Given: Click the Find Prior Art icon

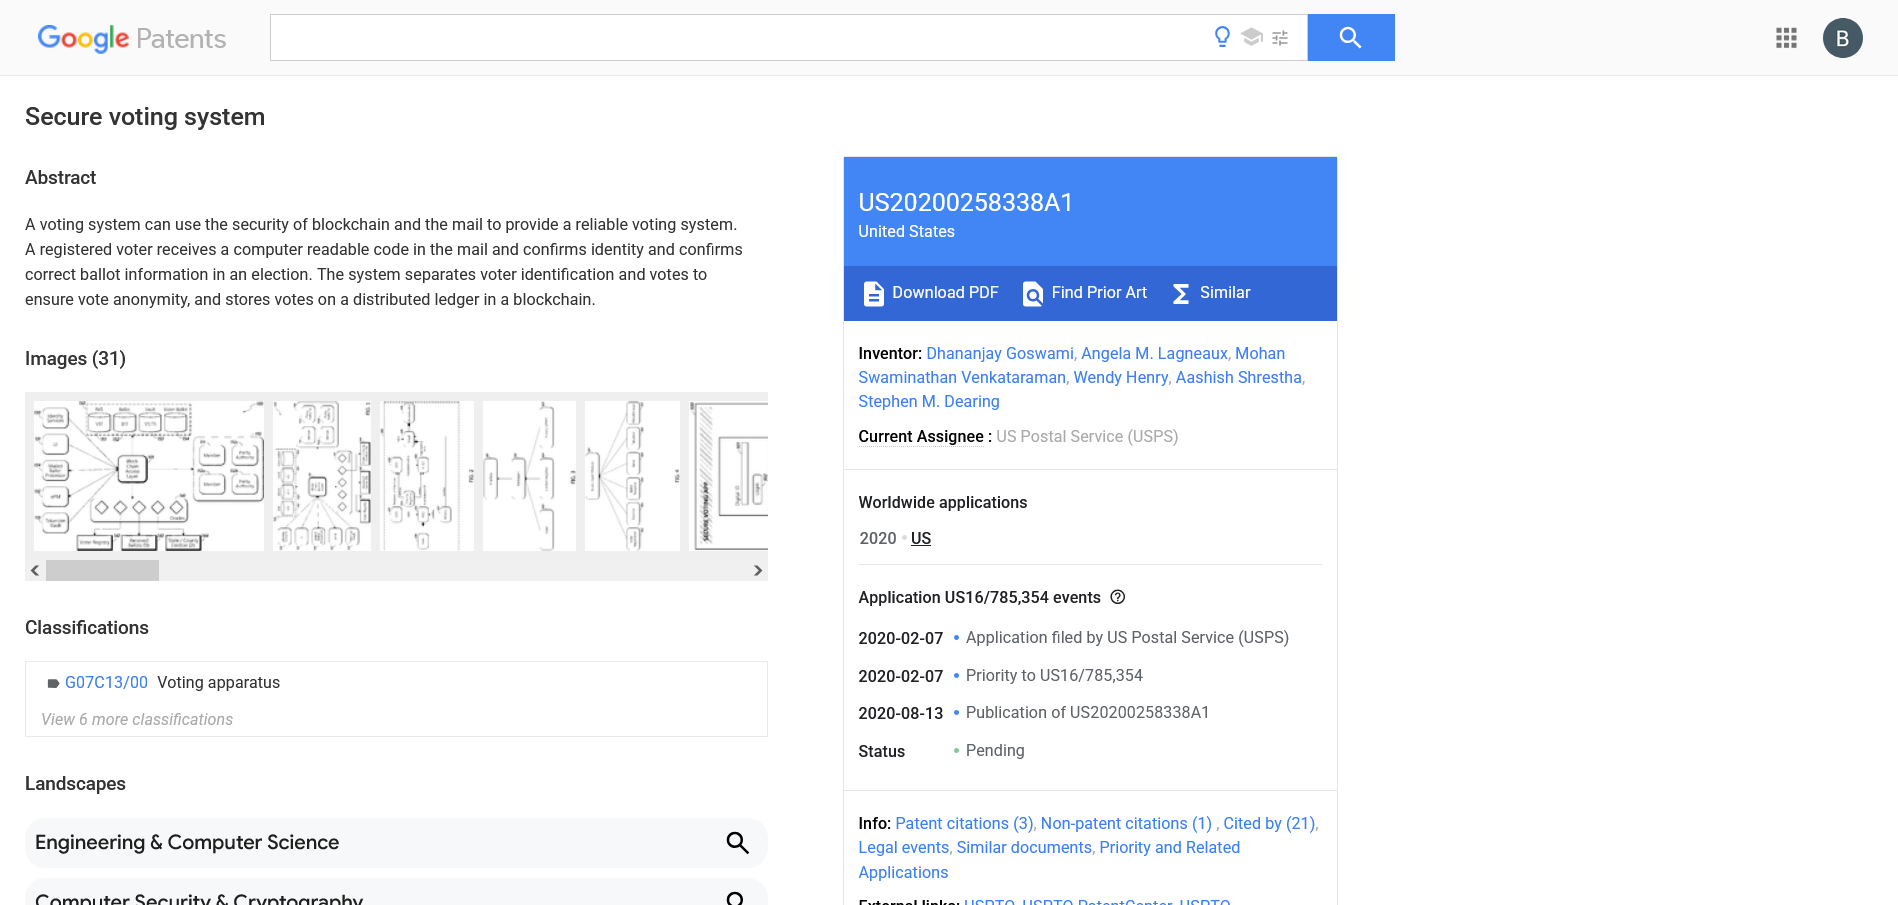Looking at the screenshot, I should pyautogui.click(x=1033, y=293).
